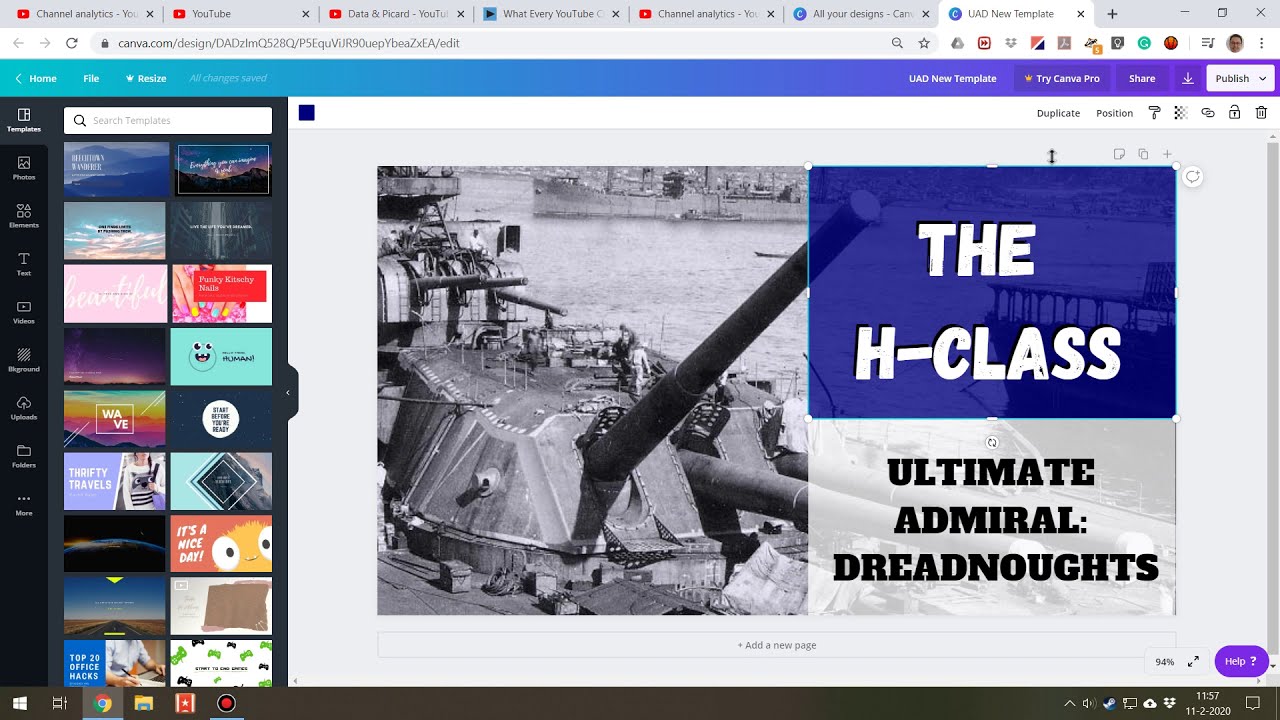Select the Thrifty Travels template
Viewport: 1280px width, 720px height.
(115, 481)
